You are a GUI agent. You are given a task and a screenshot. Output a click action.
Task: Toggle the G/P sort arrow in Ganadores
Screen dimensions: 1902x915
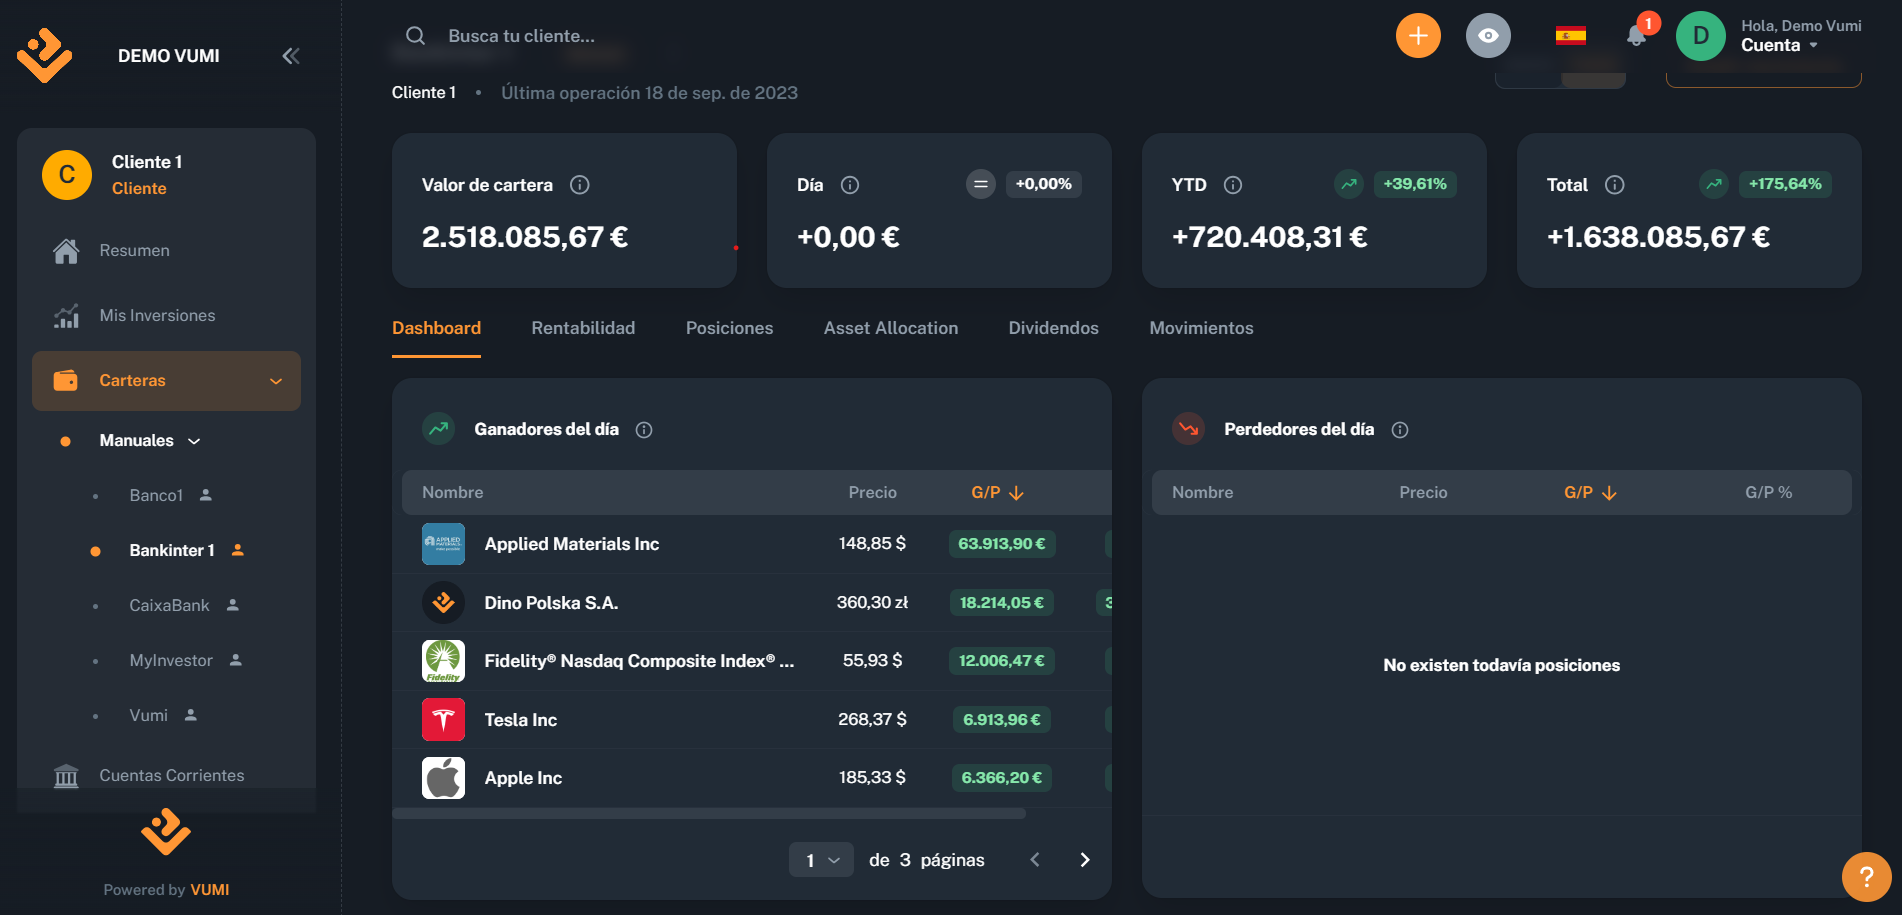(1018, 492)
